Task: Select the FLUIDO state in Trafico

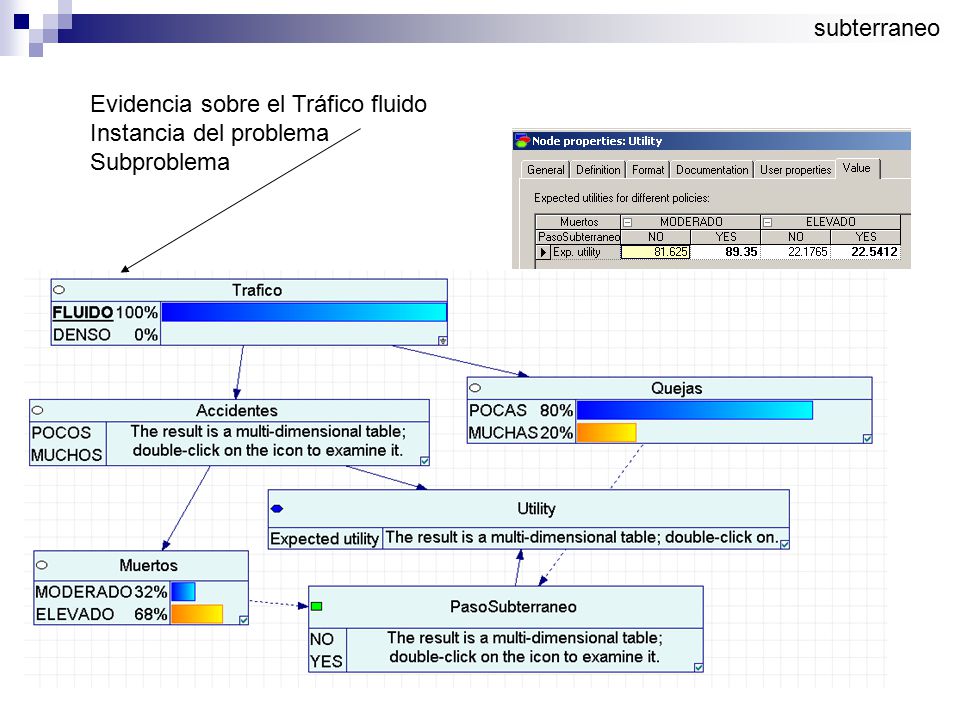Action: (83, 312)
